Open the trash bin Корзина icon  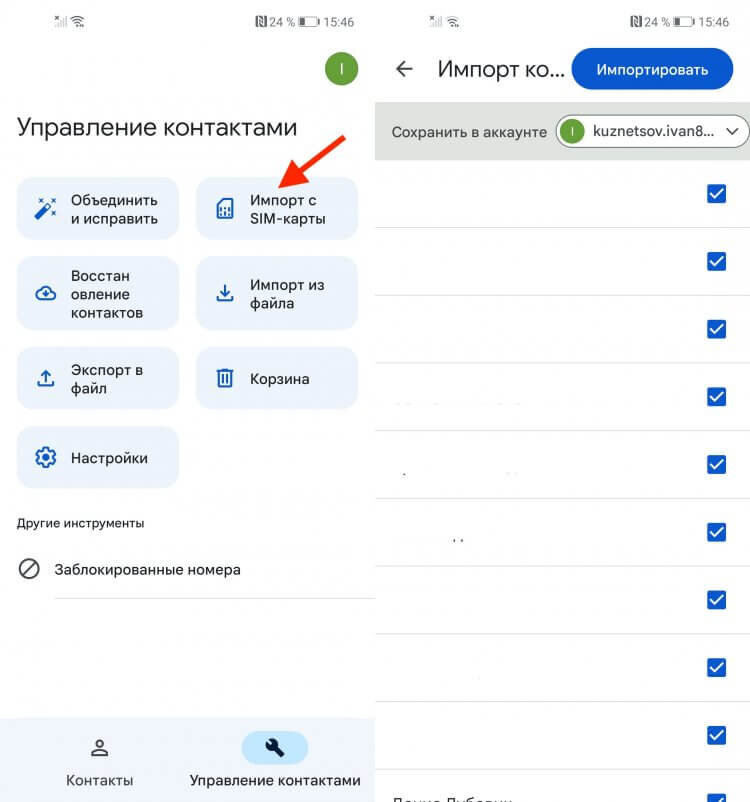(x=225, y=378)
